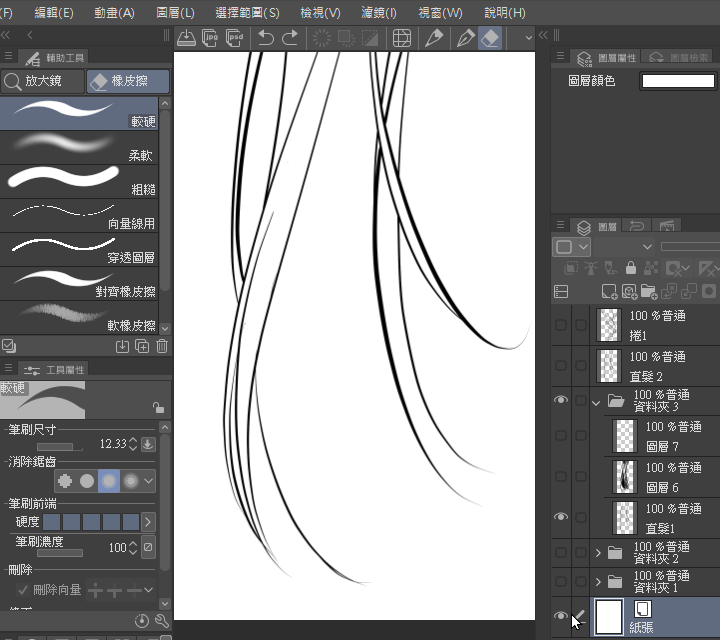Click the white 圖層顏色 swatch
Screen dimensions: 720x640
[678, 81]
